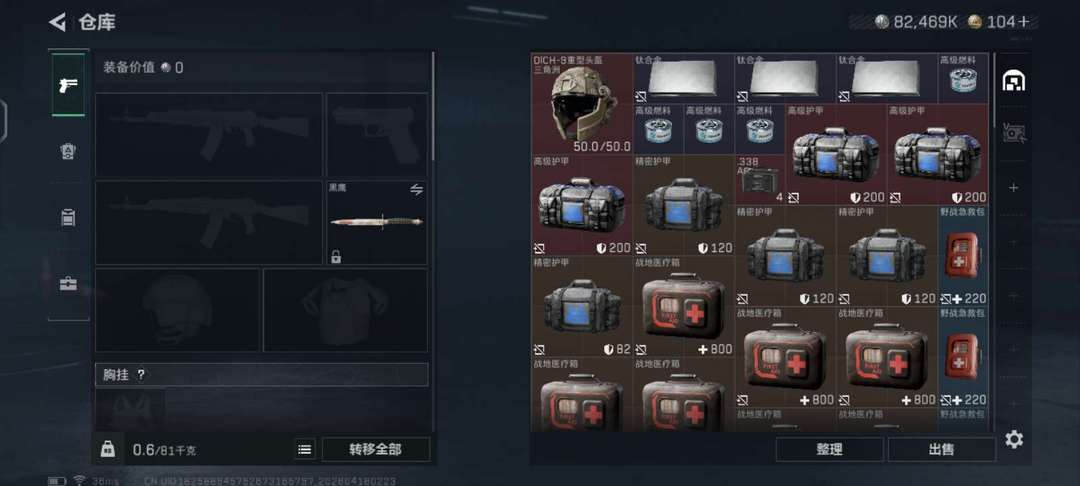Viewport: 1080px width, 486px height.
Task: Open the second storage crate icon on right
Action: point(1013,132)
